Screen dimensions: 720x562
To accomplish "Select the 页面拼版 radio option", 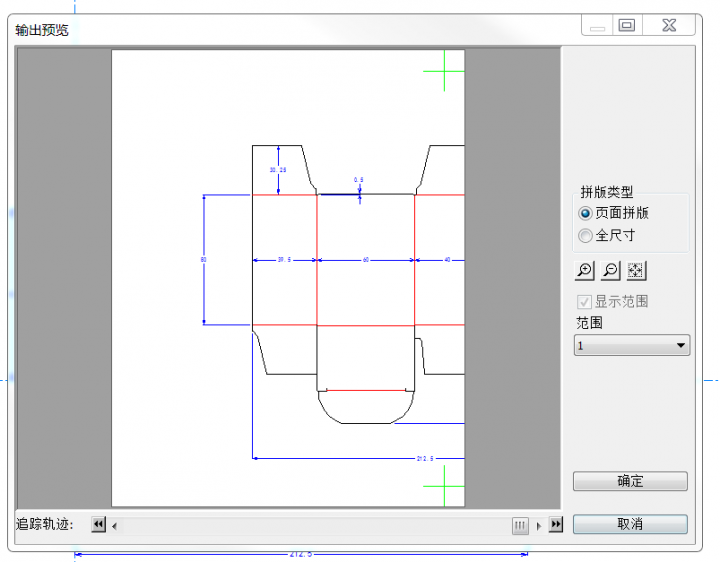I will click(x=586, y=213).
